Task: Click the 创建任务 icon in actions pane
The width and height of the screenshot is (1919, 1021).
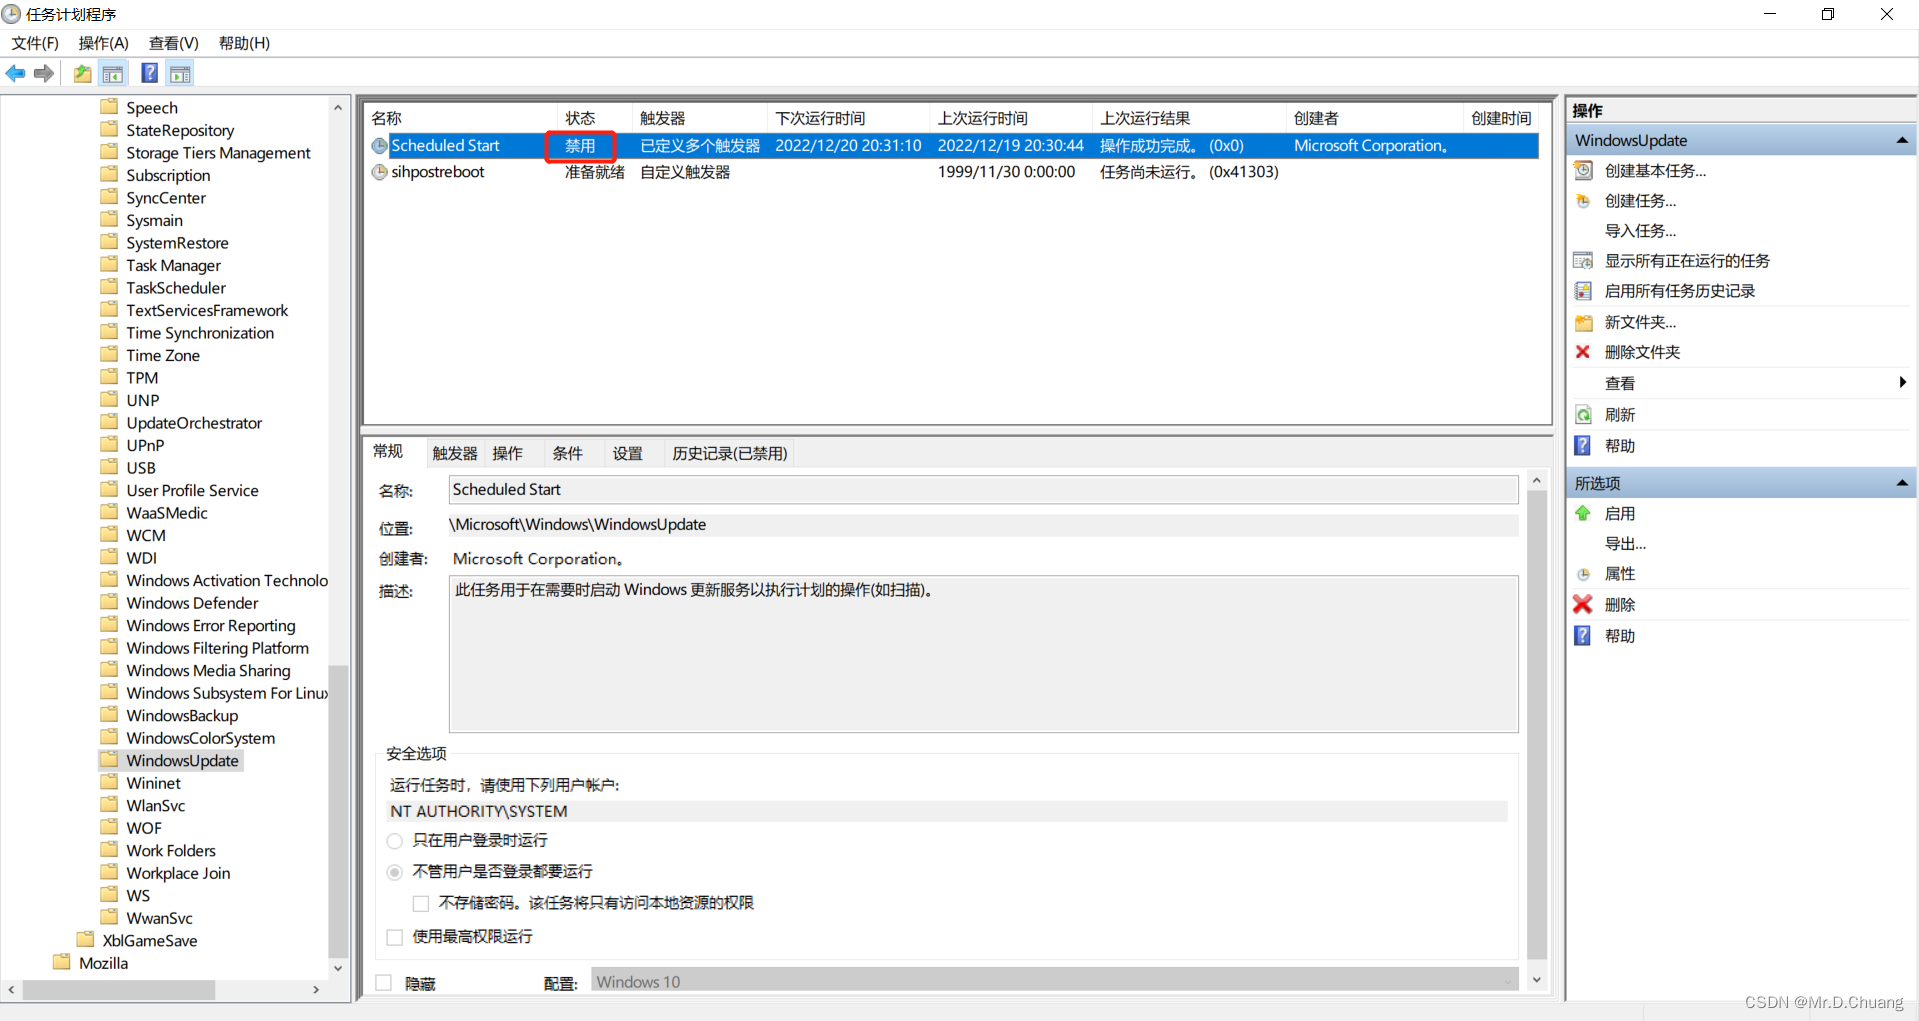Action: pos(1583,201)
